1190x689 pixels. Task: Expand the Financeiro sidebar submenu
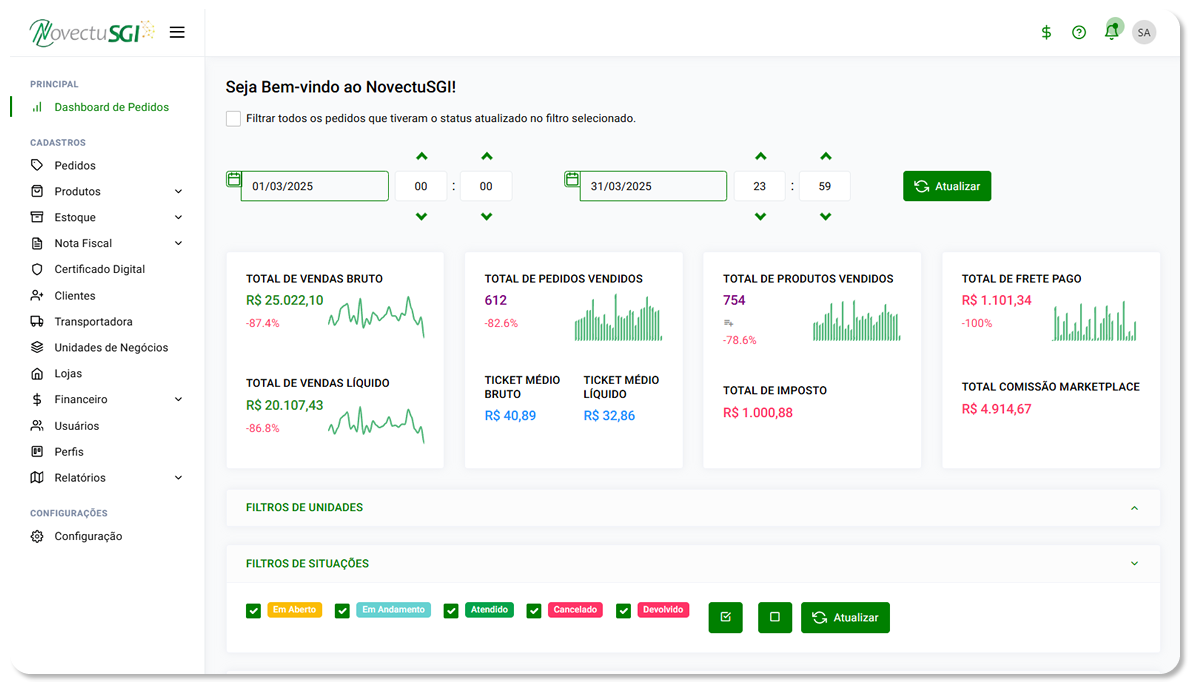(178, 400)
